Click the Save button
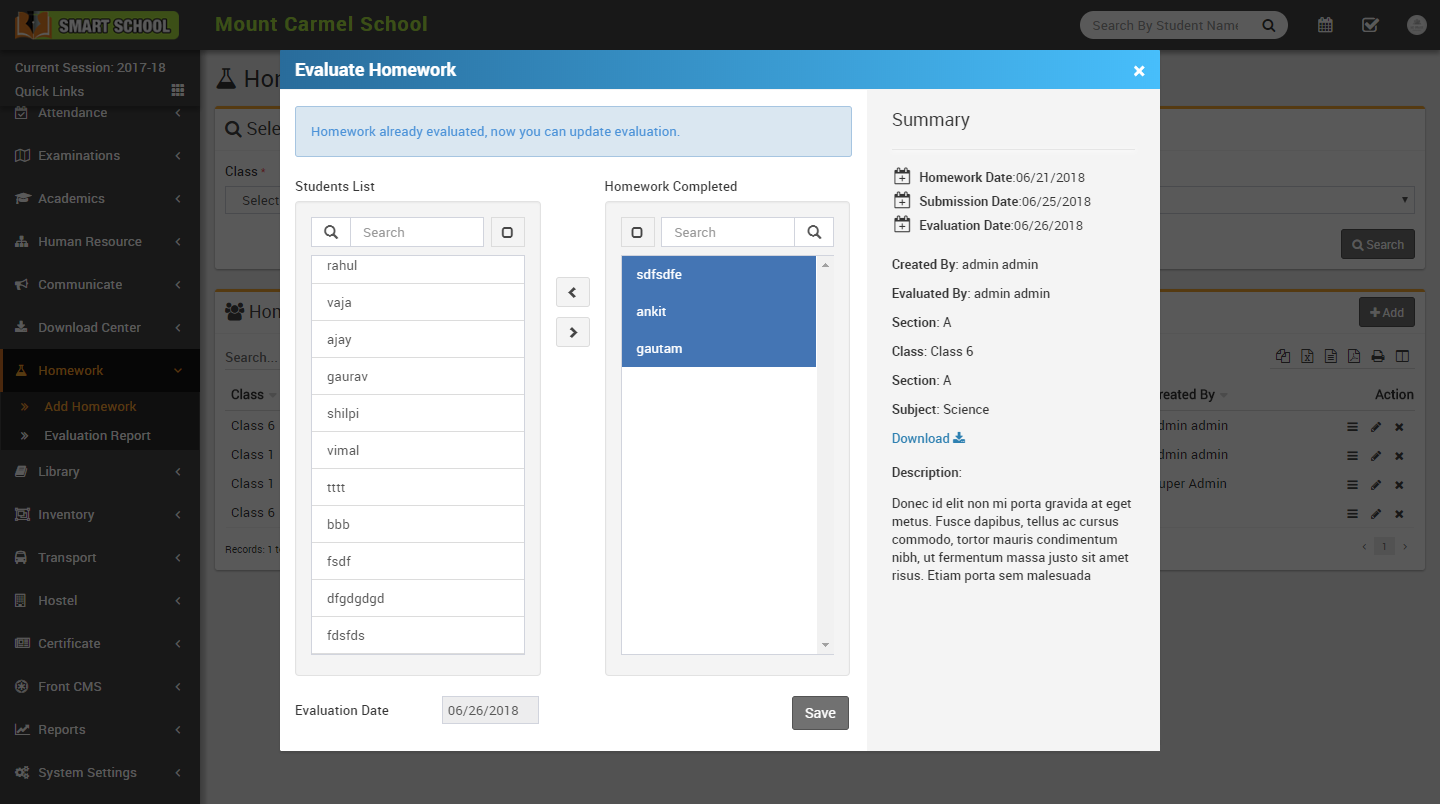The height and width of the screenshot is (804, 1440). (820, 713)
